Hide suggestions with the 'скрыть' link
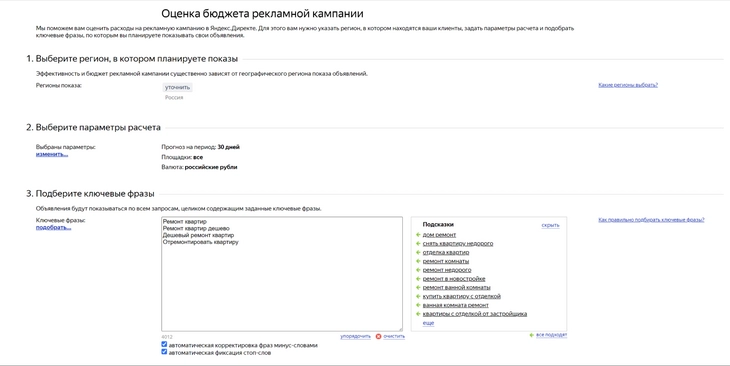The width and height of the screenshot is (730, 366). pyautogui.click(x=550, y=225)
